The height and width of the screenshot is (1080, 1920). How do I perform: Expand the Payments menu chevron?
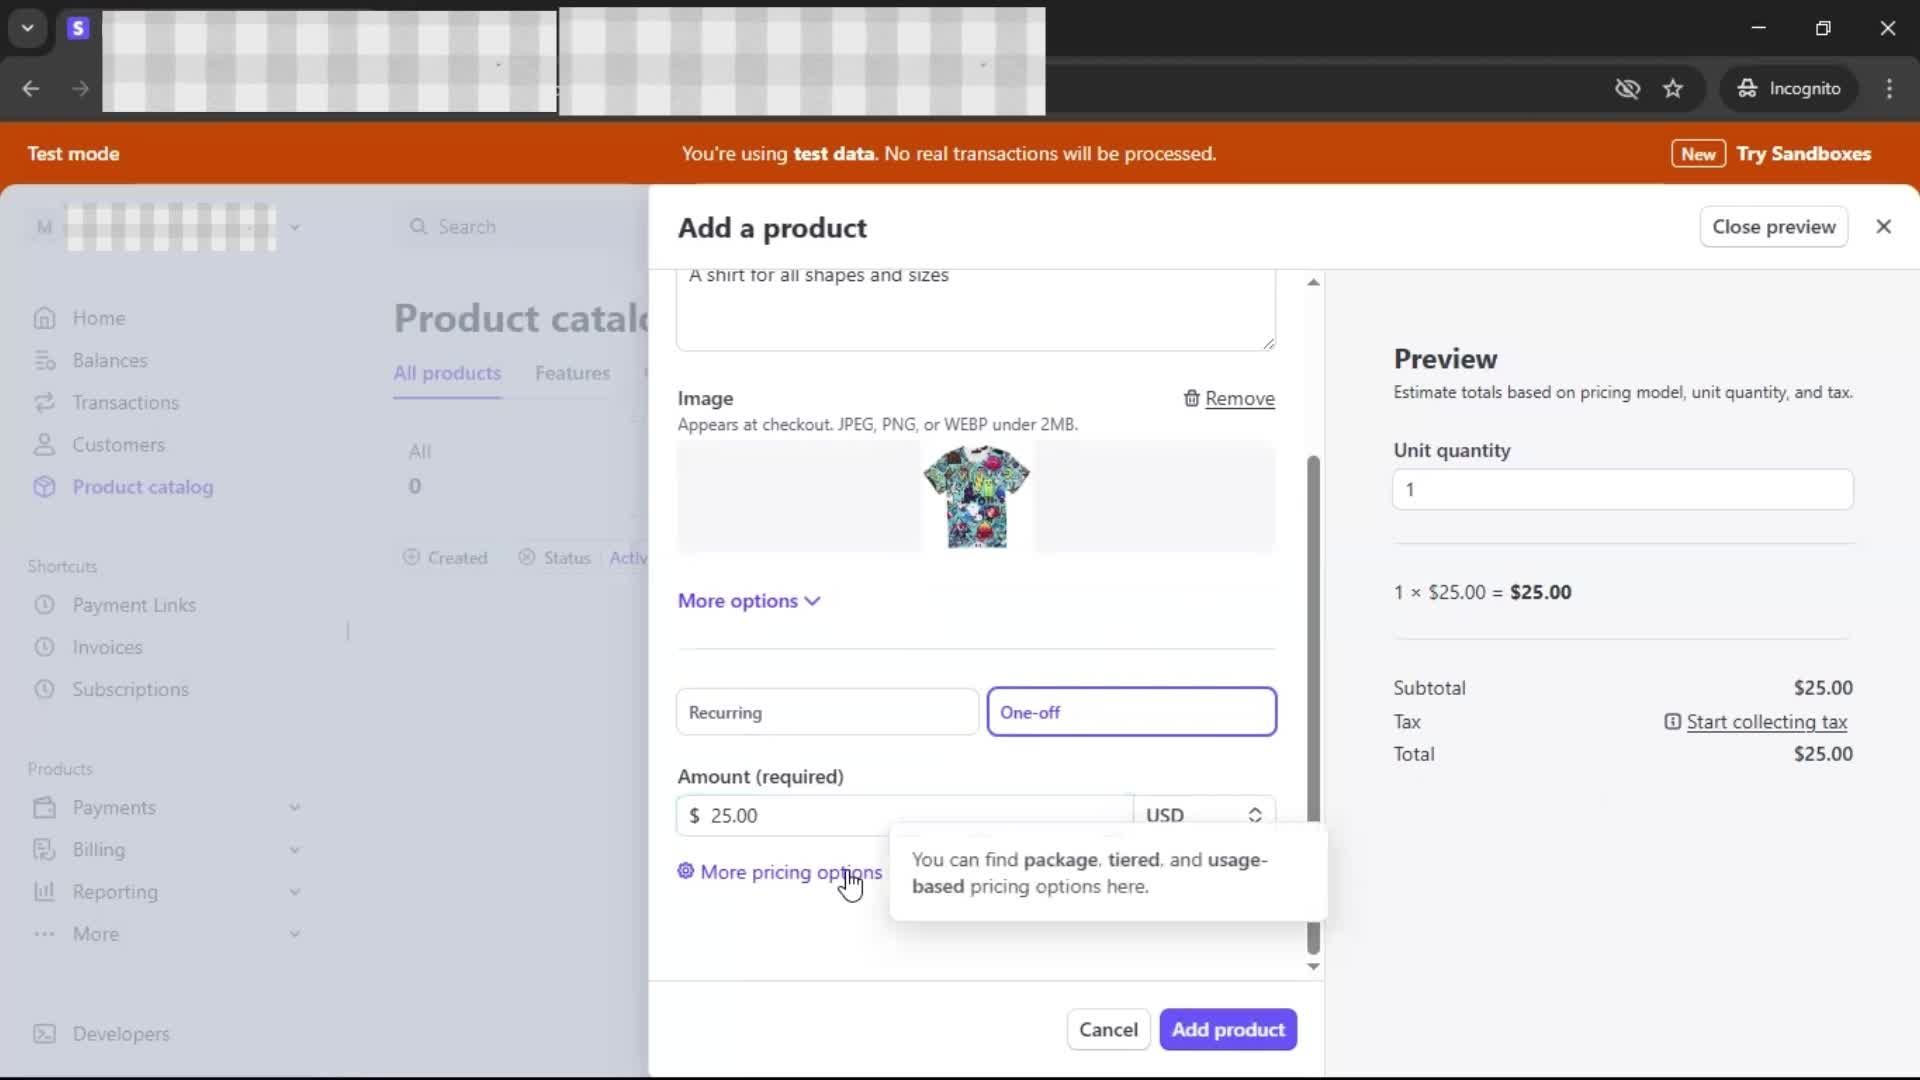(x=295, y=808)
